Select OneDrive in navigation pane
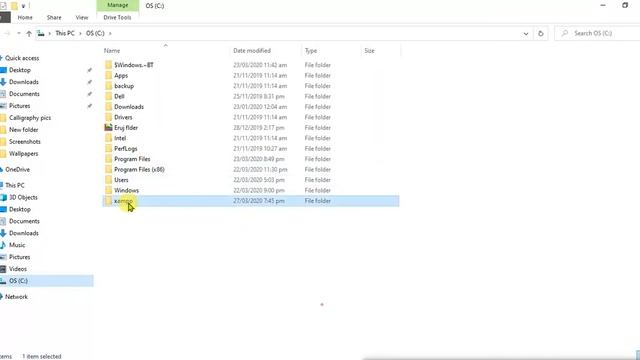The width and height of the screenshot is (640, 360). pyautogui.click(x=17, y=169)
